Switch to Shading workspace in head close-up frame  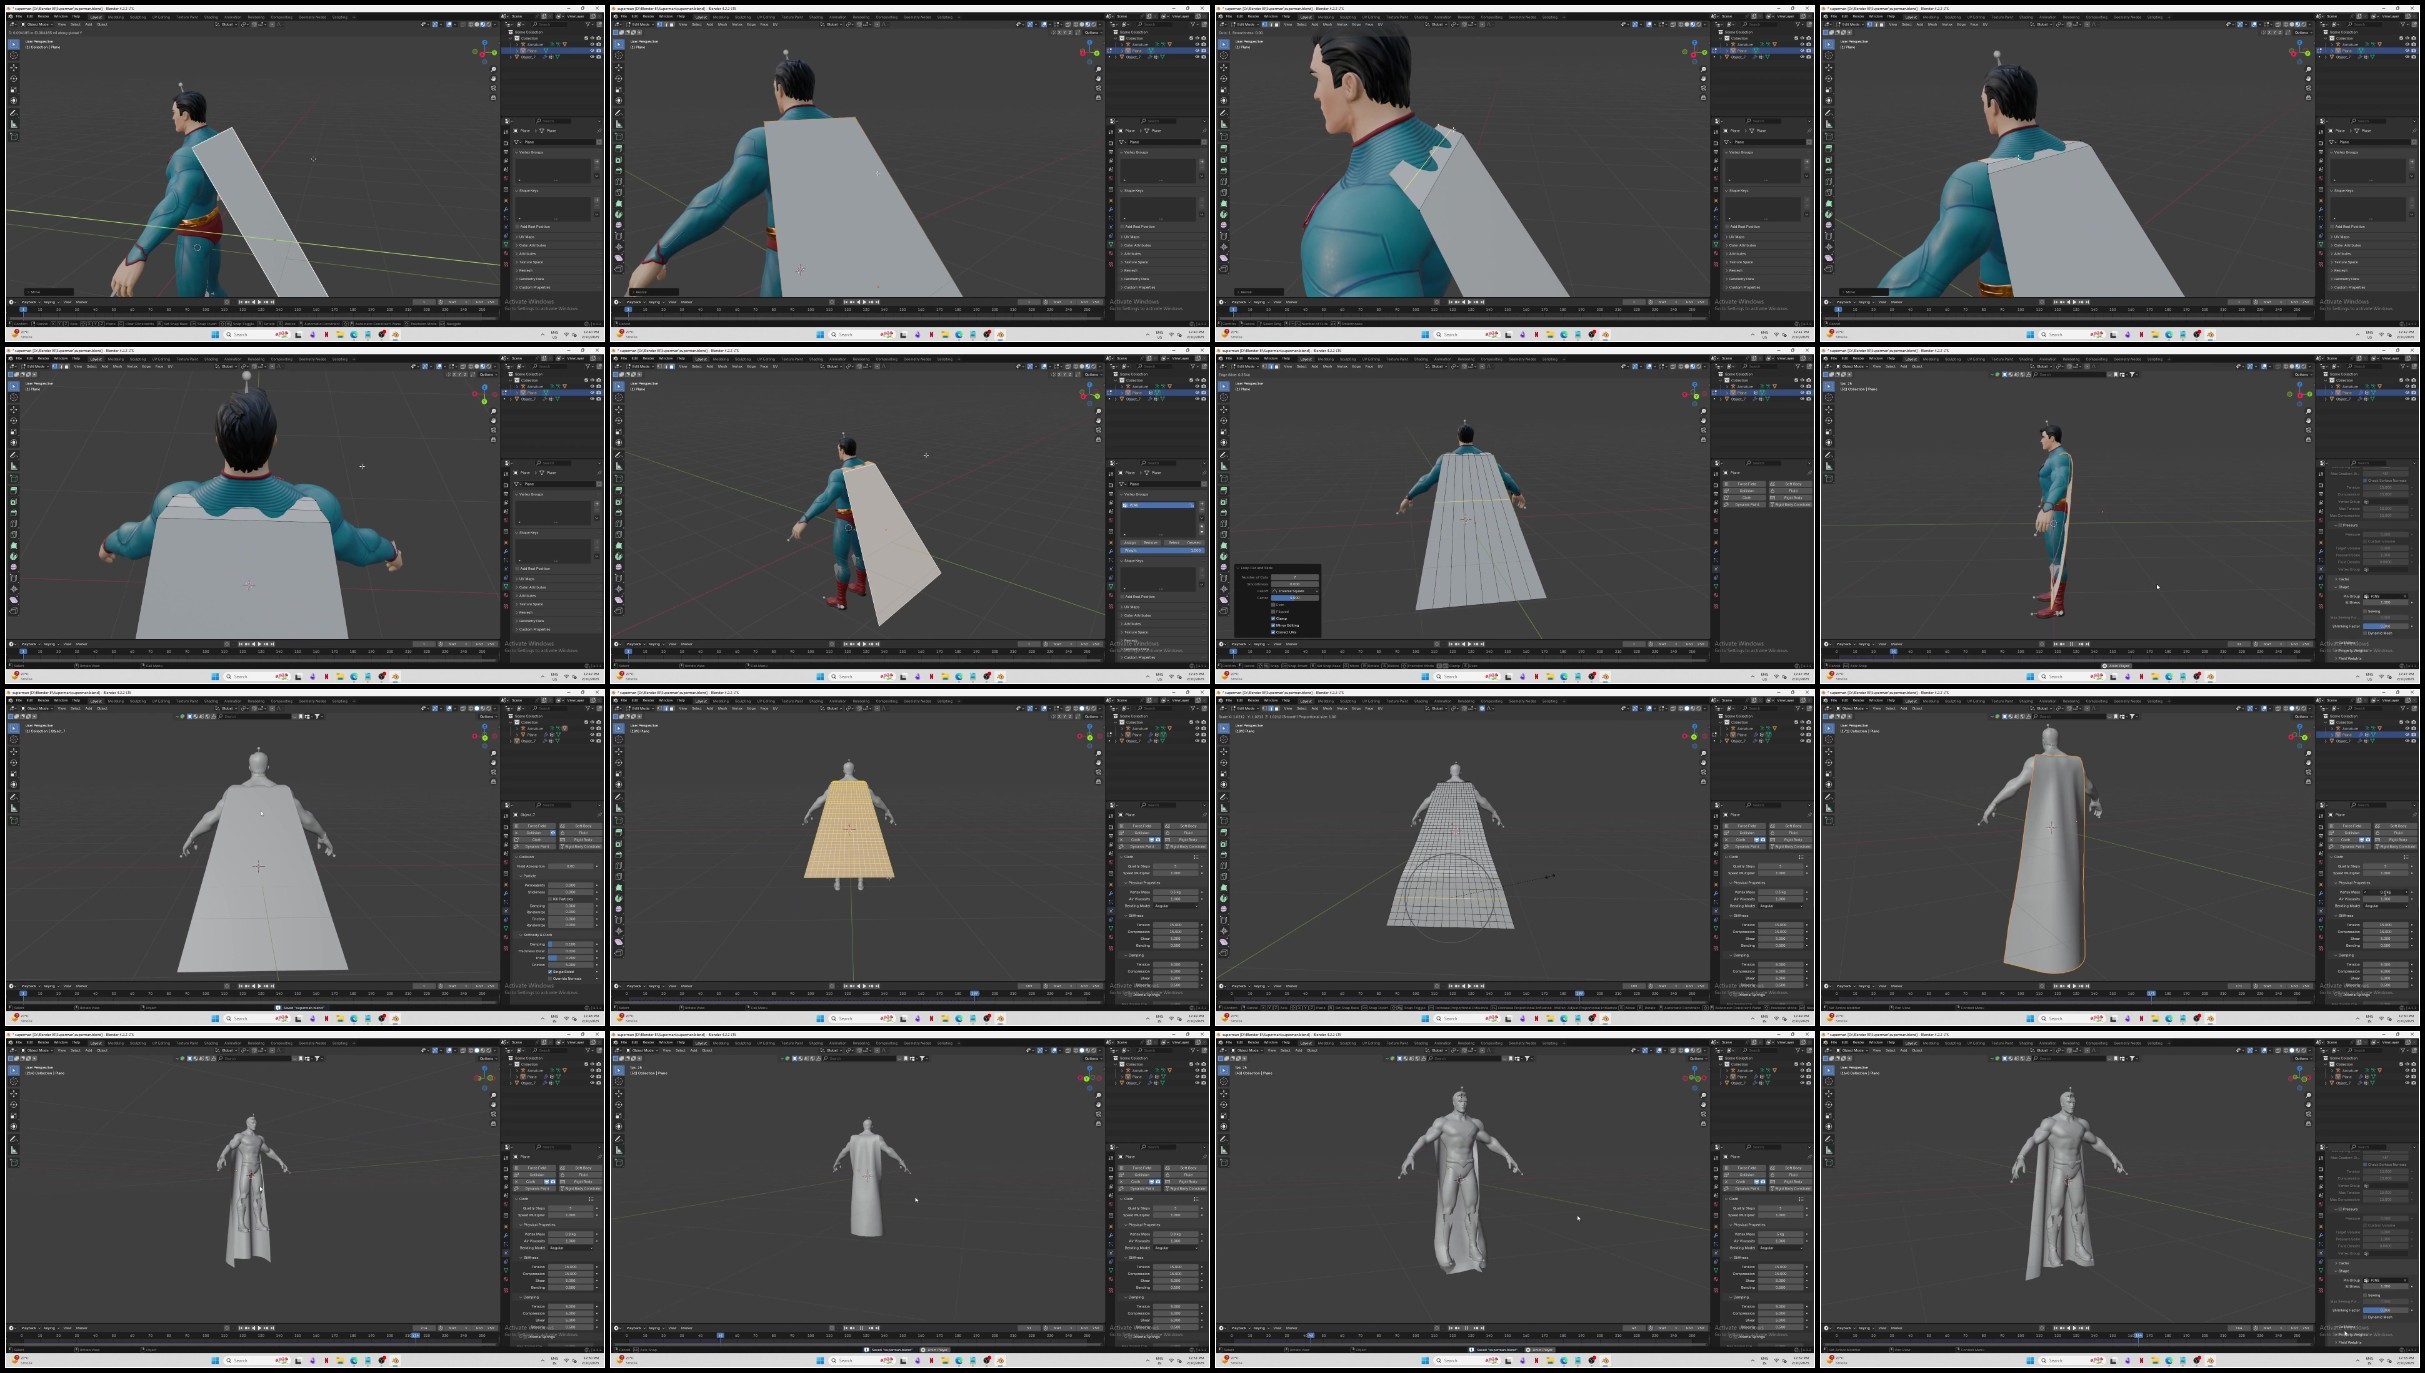coord(1421,17)
